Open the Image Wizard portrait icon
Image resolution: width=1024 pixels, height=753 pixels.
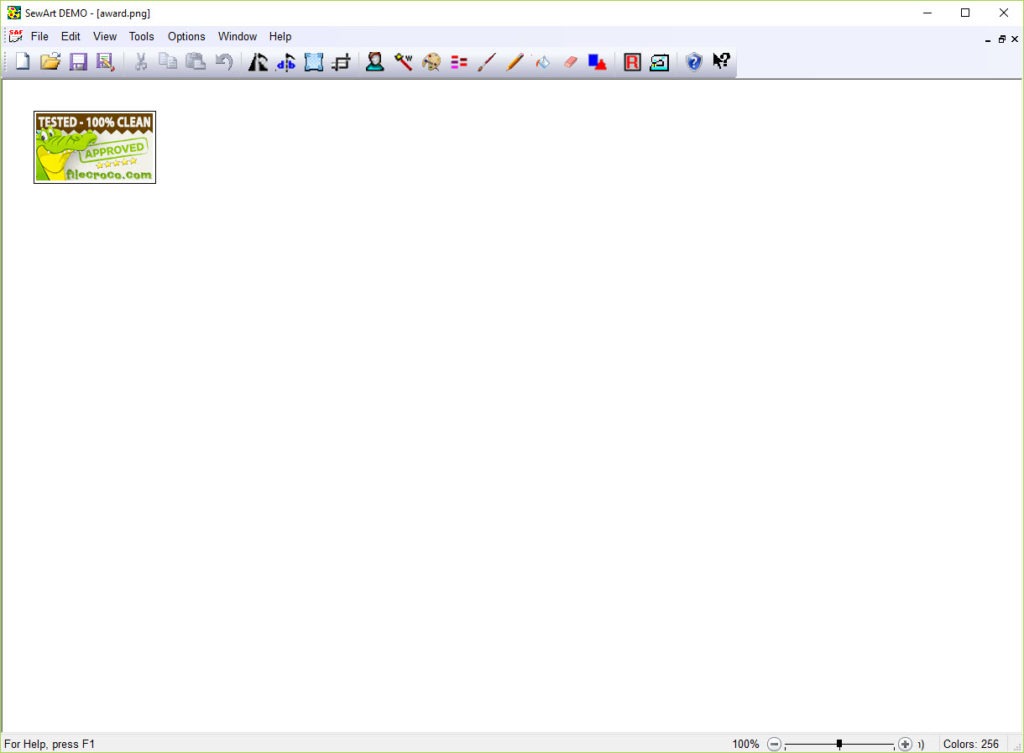375,62
